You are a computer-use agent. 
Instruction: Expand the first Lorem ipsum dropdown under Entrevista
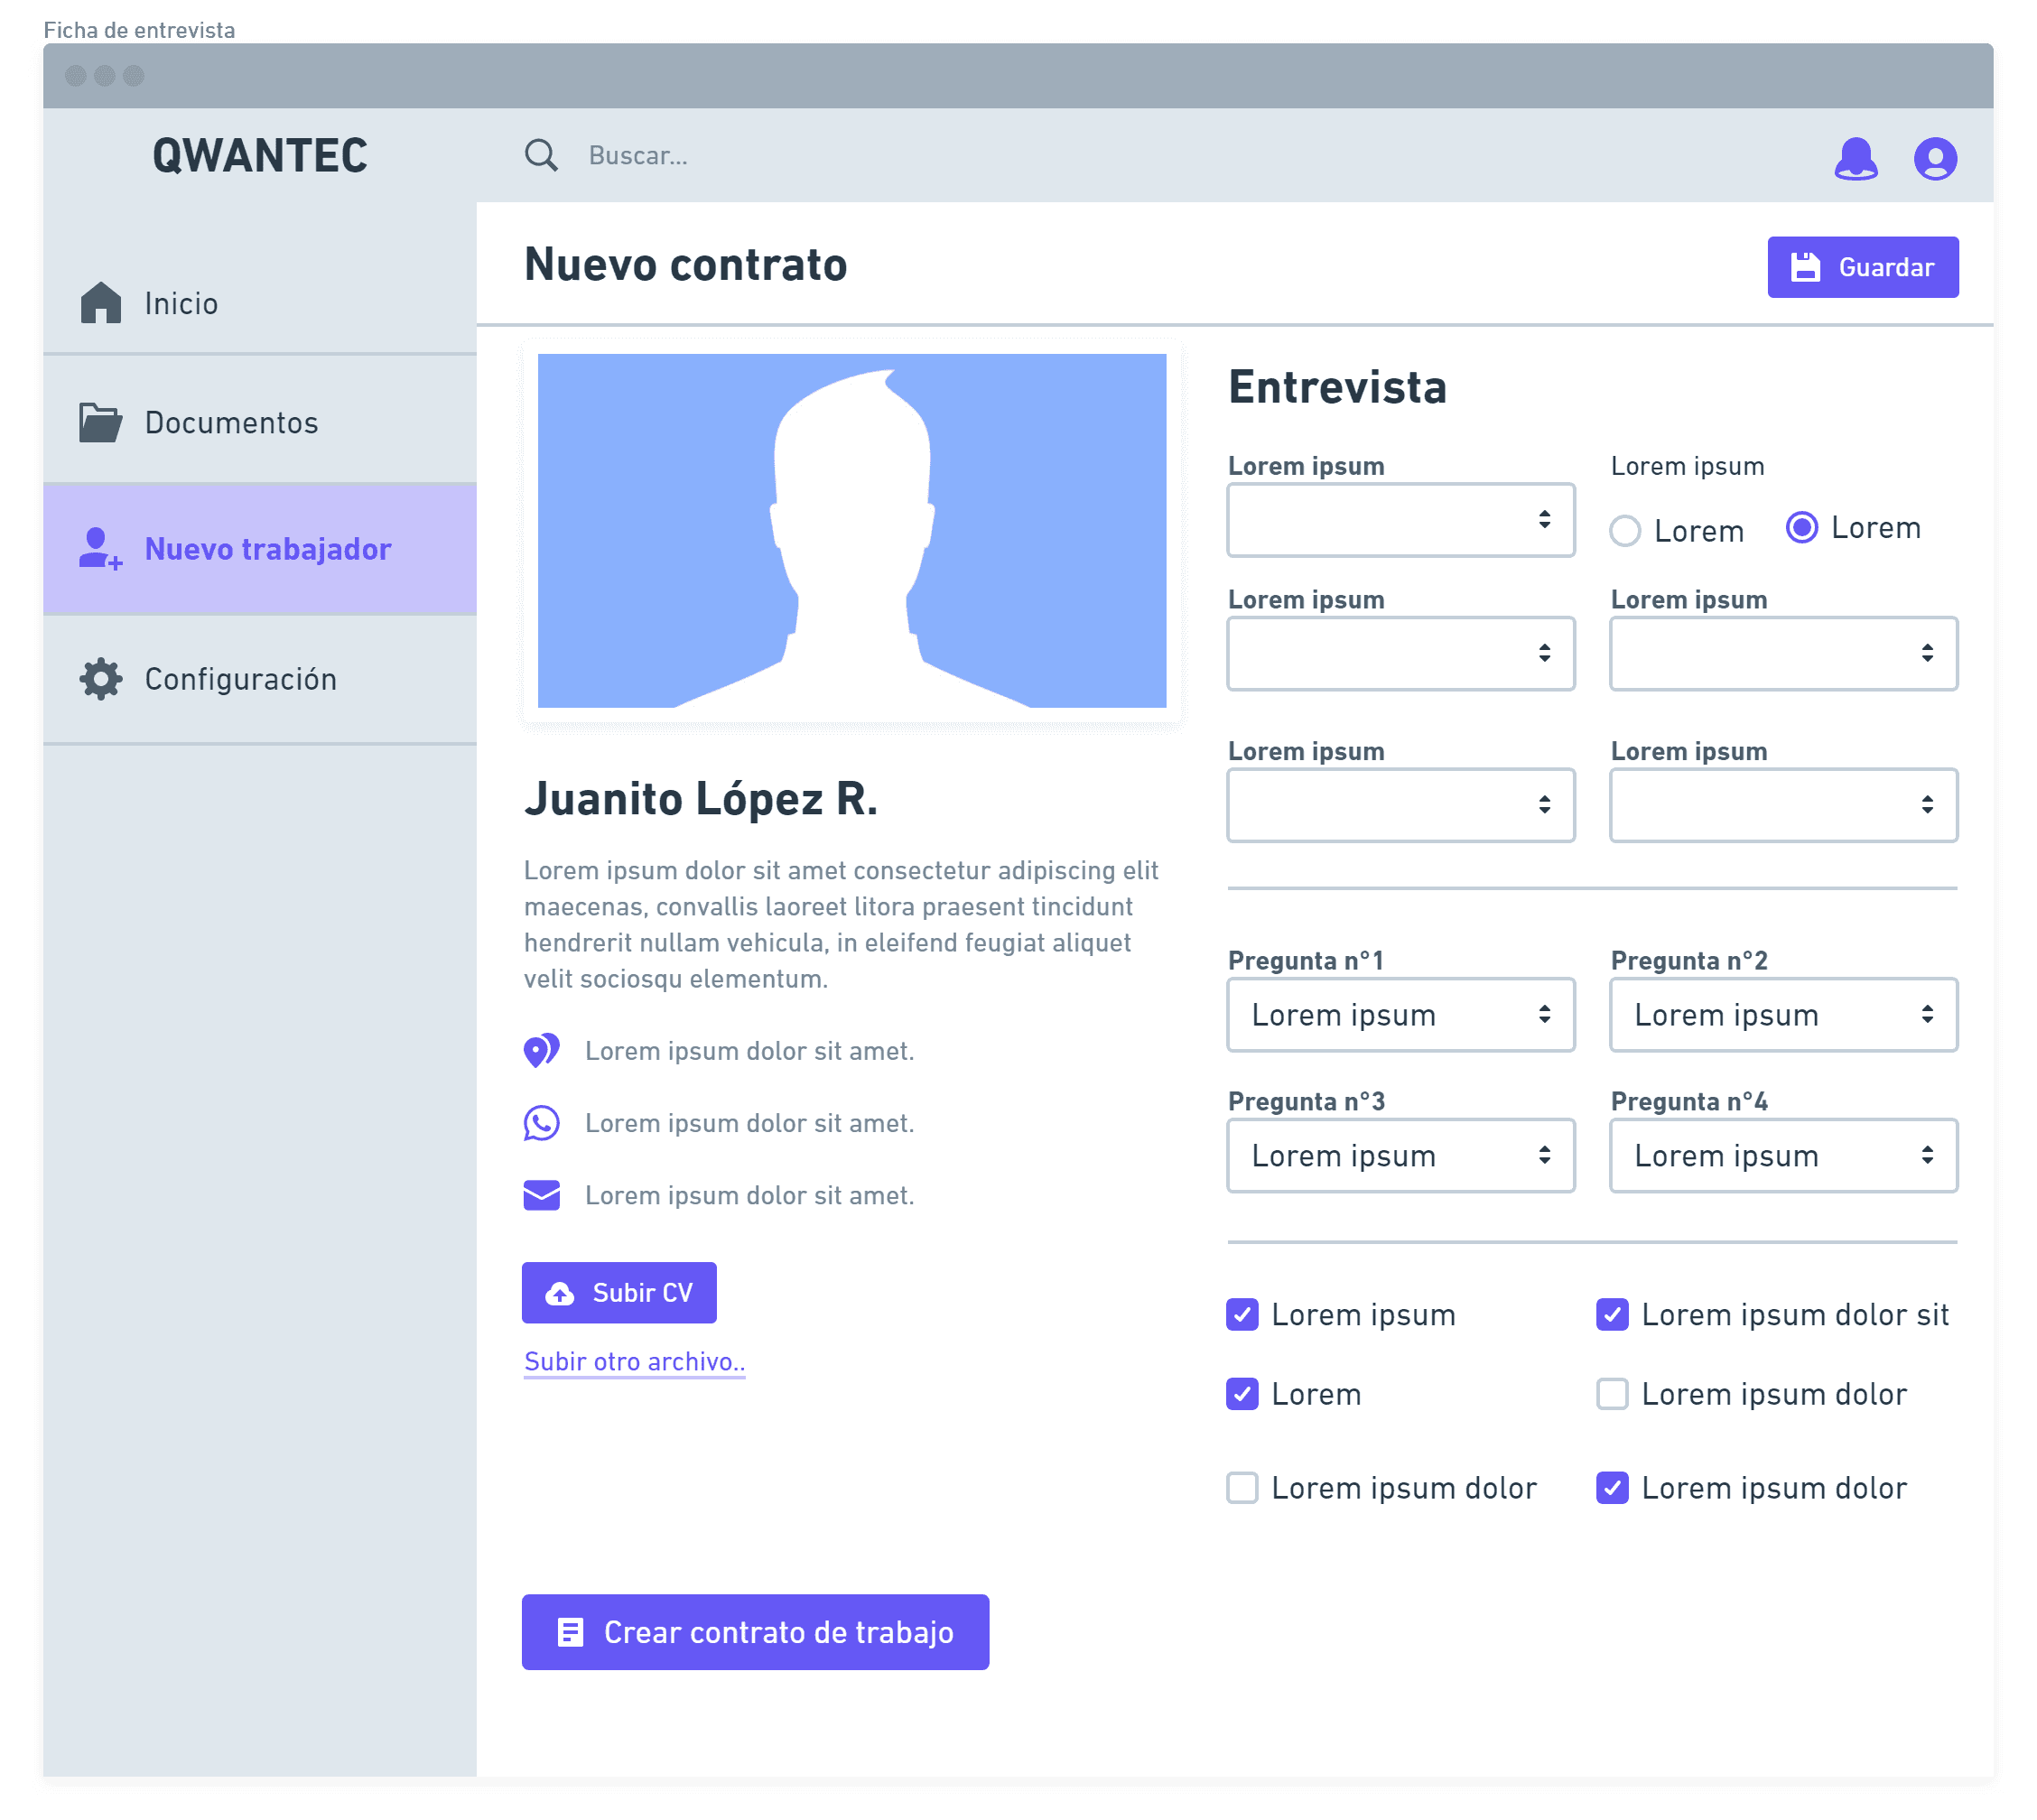tap(1400, 520)
